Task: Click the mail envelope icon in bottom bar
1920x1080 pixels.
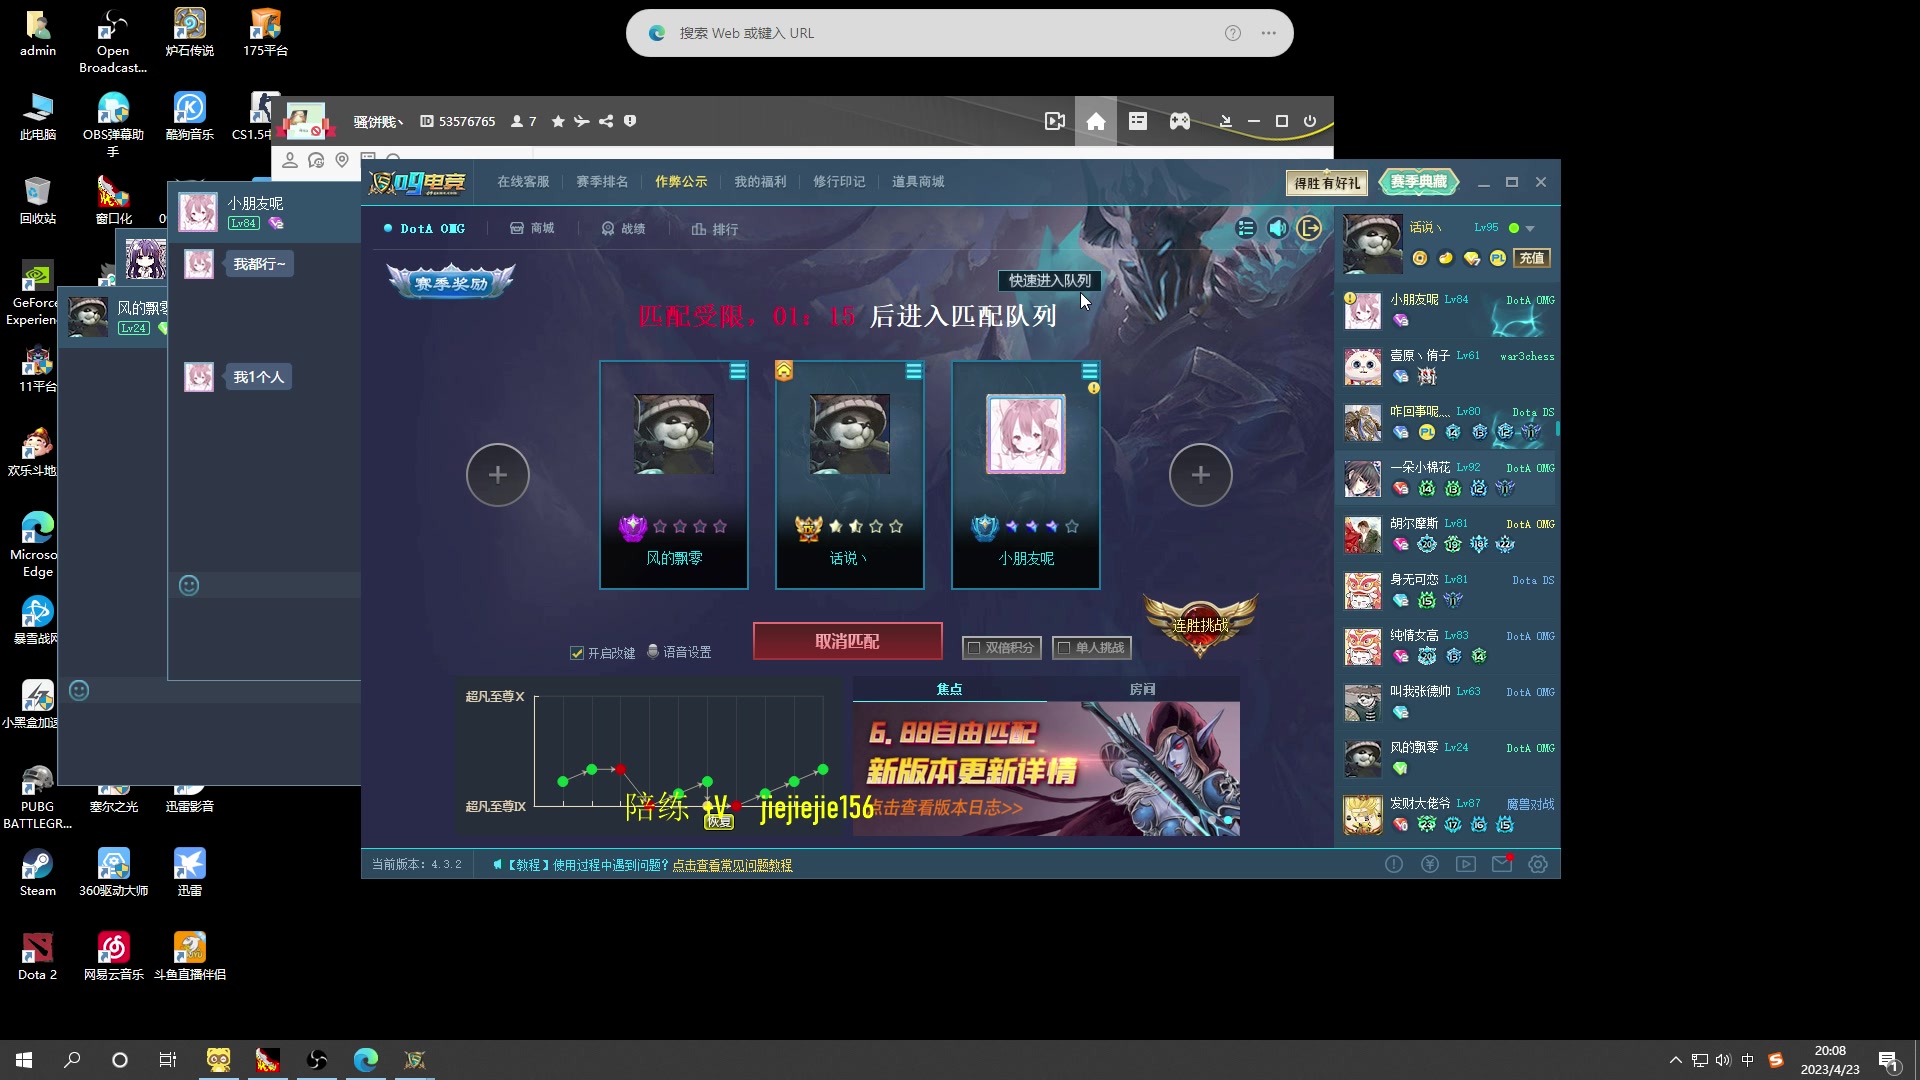Action: point(1501,864)
